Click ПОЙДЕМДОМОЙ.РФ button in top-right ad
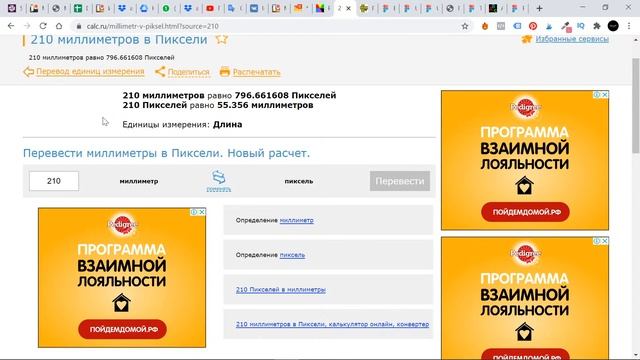This screenshot has width=640, height=360. point(525,212)
